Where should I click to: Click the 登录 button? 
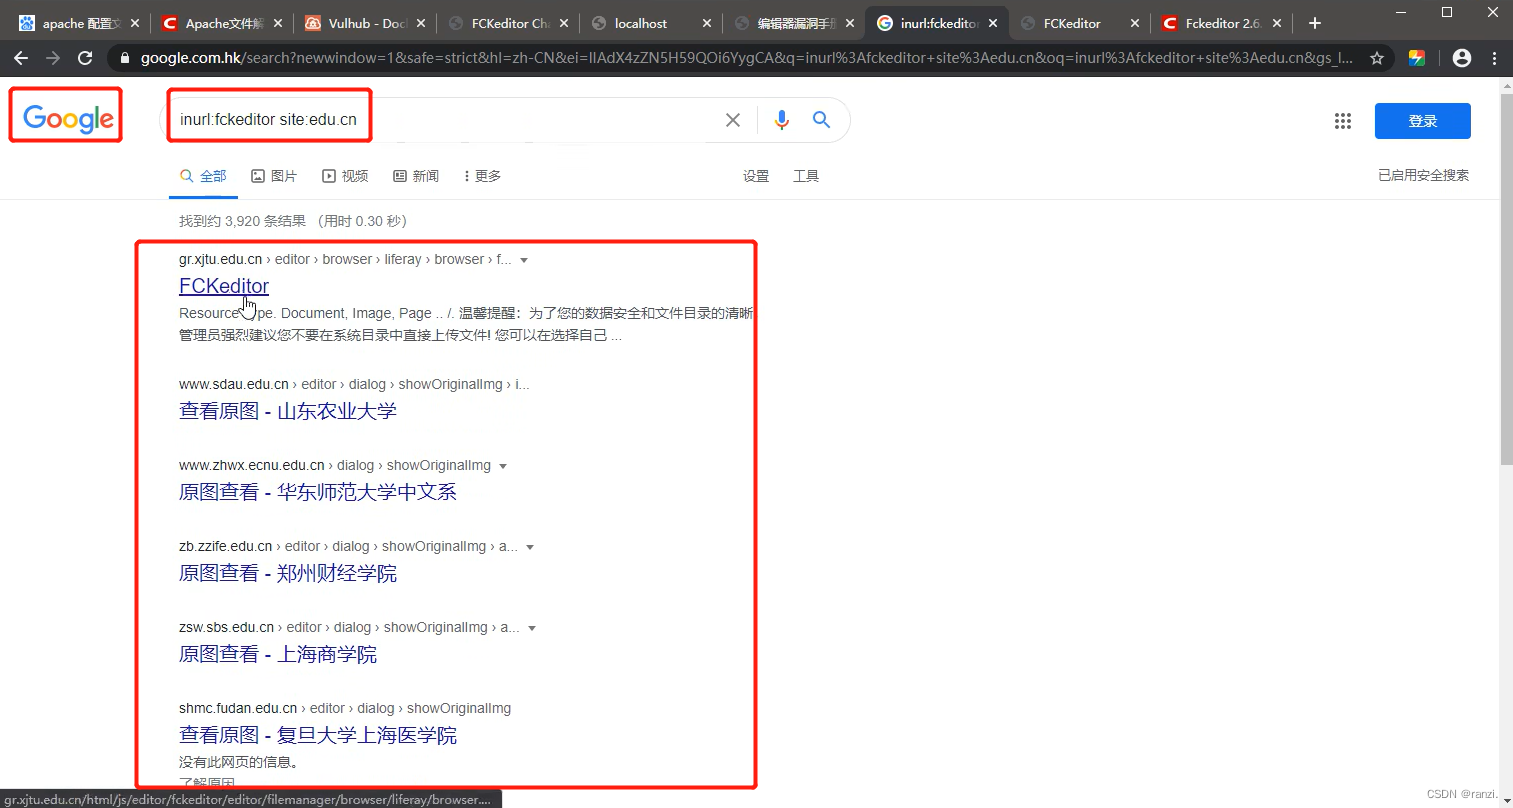click(1422, 120)
